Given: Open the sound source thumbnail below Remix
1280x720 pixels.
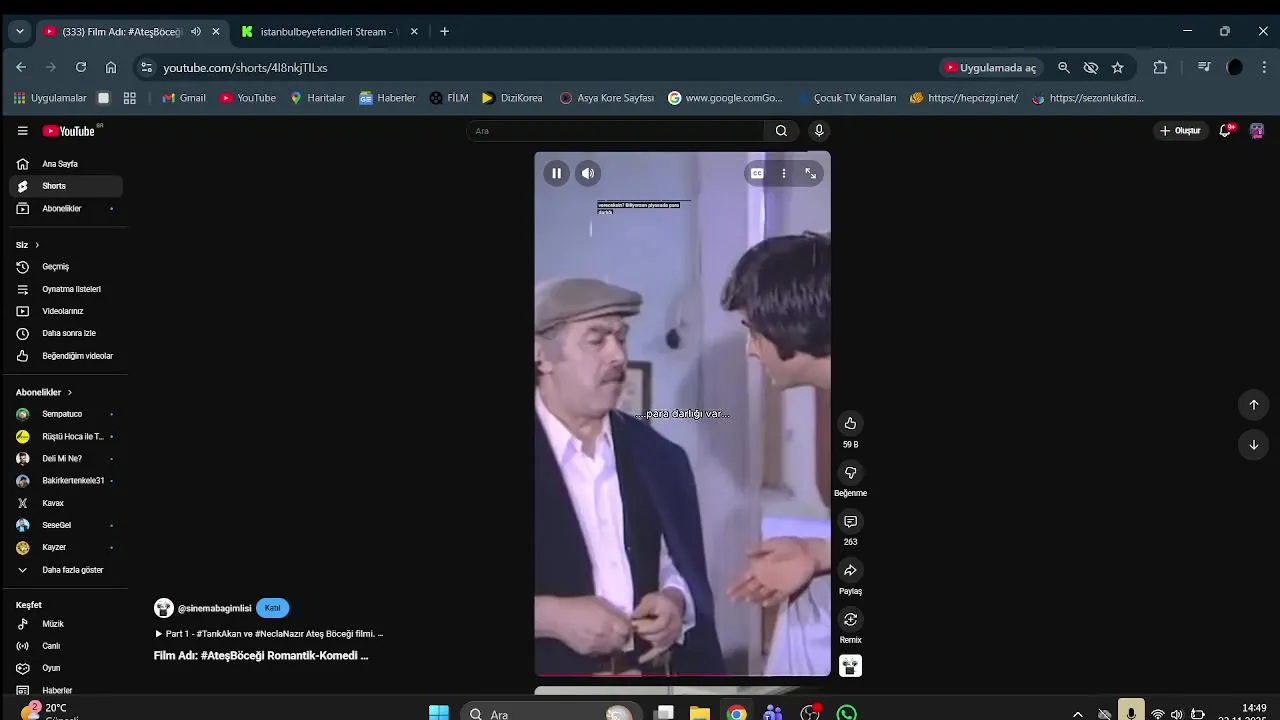Looking at the screenshot, I should (850, 666).
